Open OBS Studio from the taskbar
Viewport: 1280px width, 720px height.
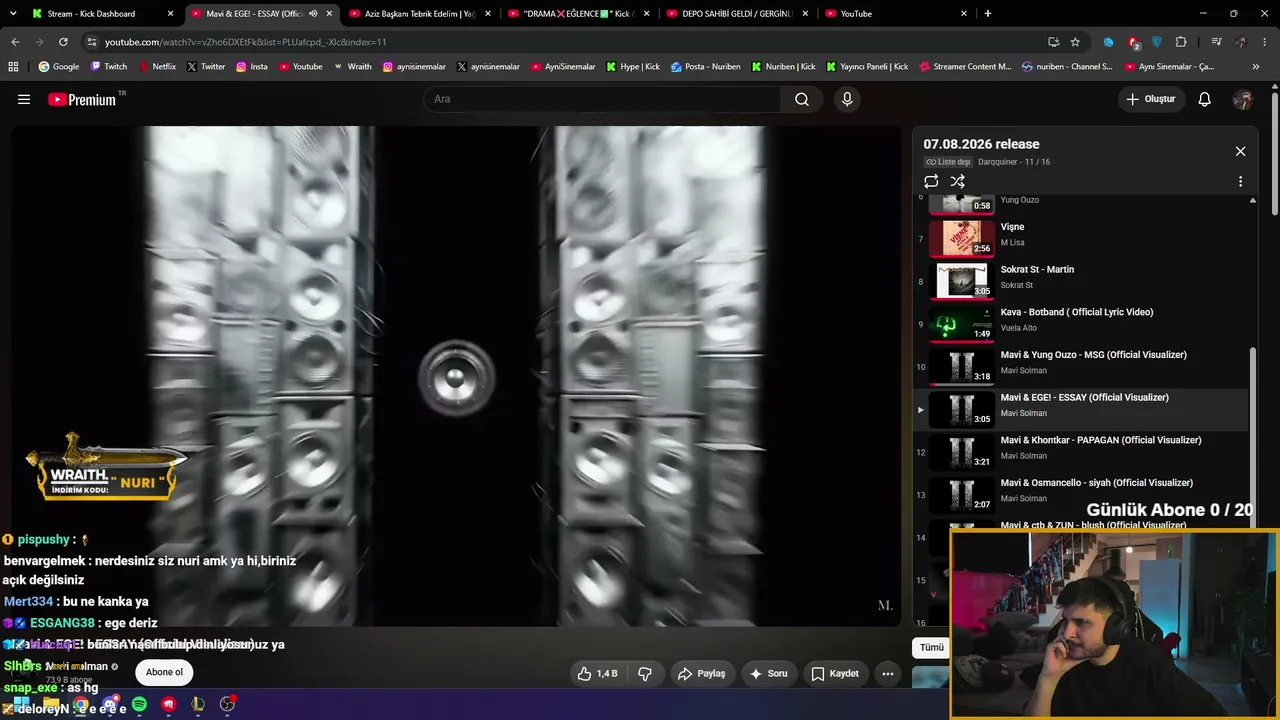pyautogui.click(x=227, y=704)
